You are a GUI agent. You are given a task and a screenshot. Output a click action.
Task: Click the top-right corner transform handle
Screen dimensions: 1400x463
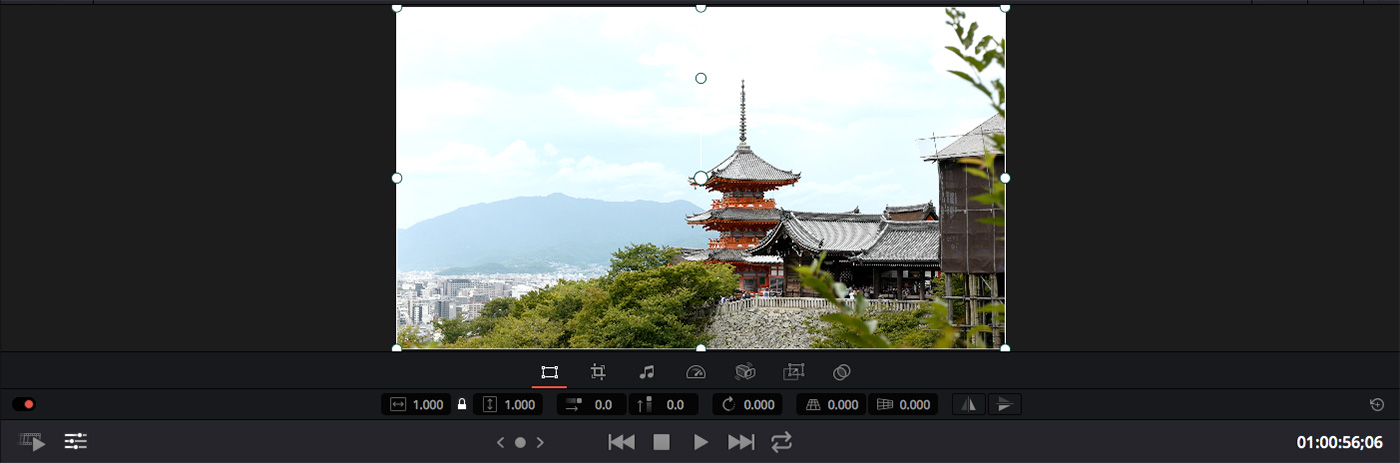tap(1005, 7)
